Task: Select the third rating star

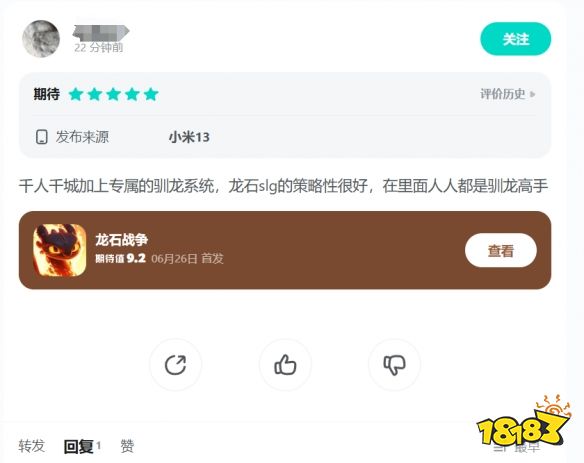Action: 114,94
